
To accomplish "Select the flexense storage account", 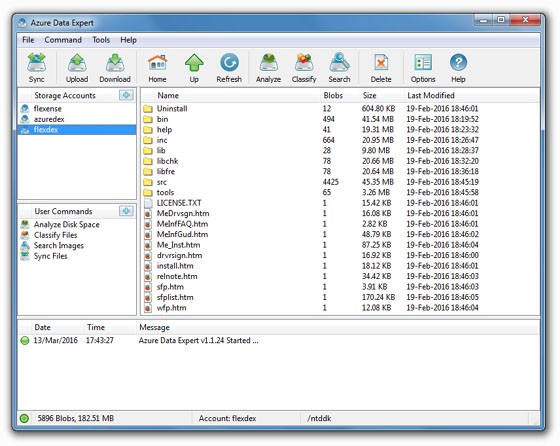I will tap(77, 109).
